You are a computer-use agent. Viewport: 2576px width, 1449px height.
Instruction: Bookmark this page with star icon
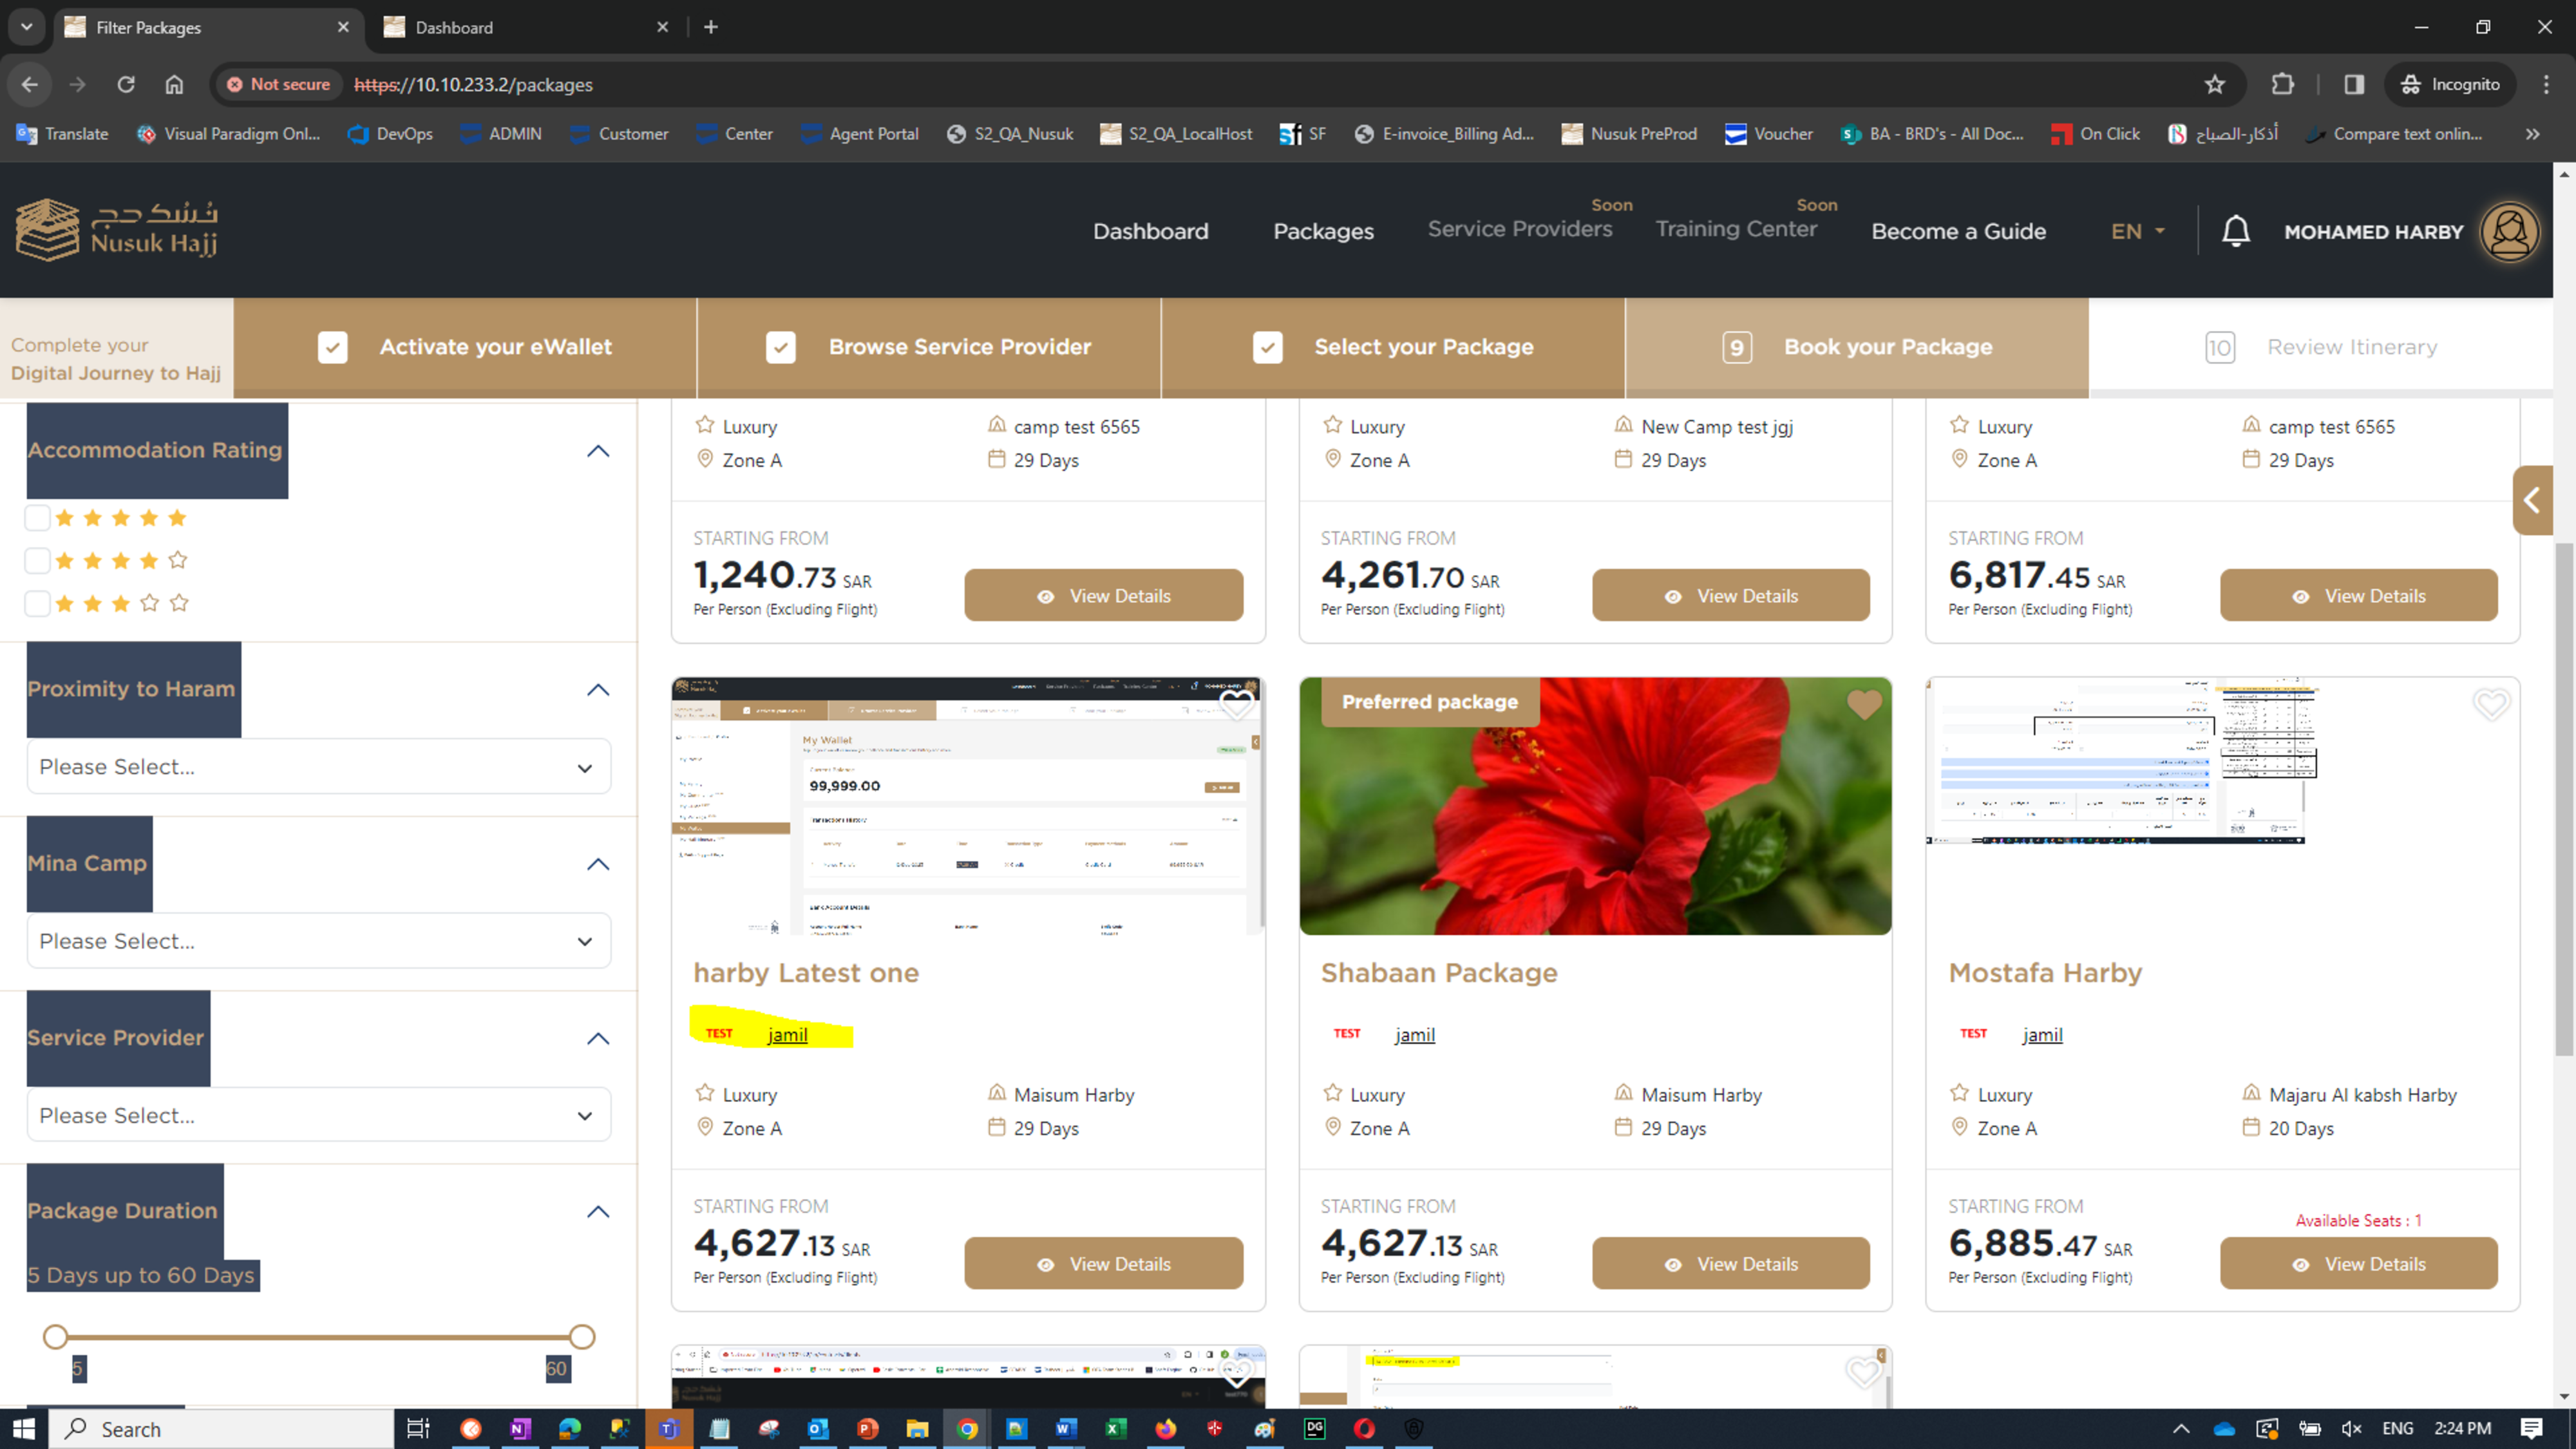click(x=2214, y=85)
